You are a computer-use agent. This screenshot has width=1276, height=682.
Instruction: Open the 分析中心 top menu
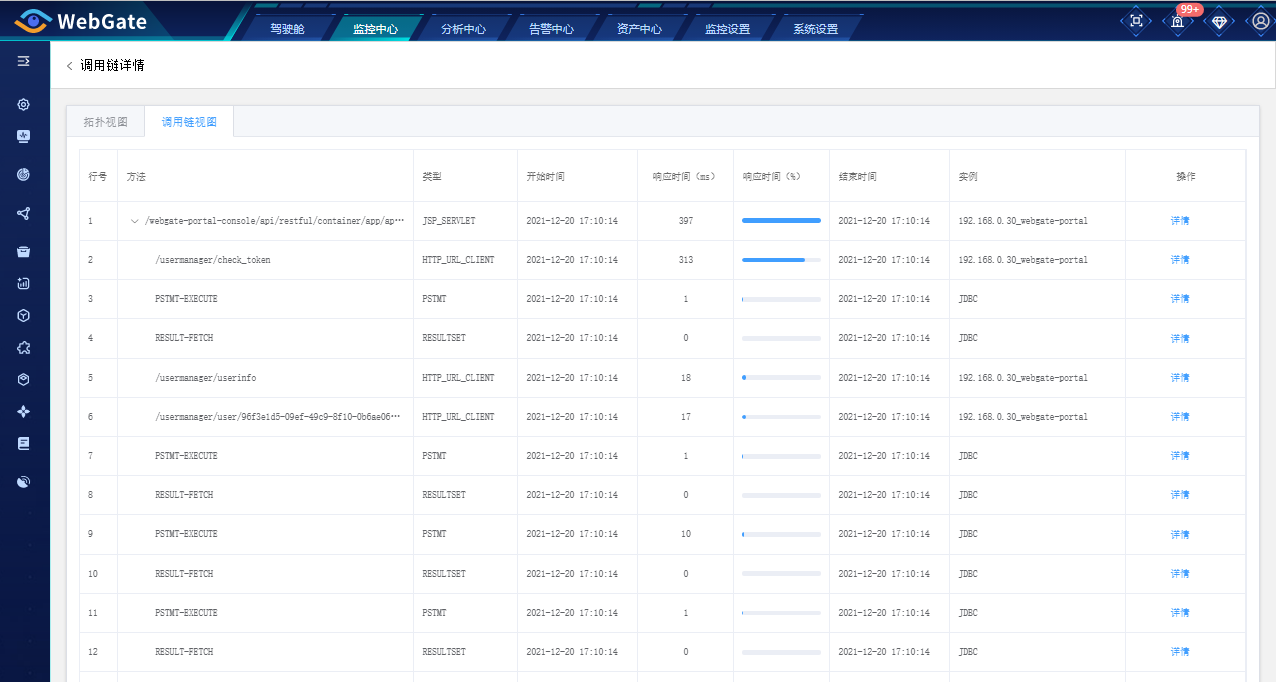point(463,29)
